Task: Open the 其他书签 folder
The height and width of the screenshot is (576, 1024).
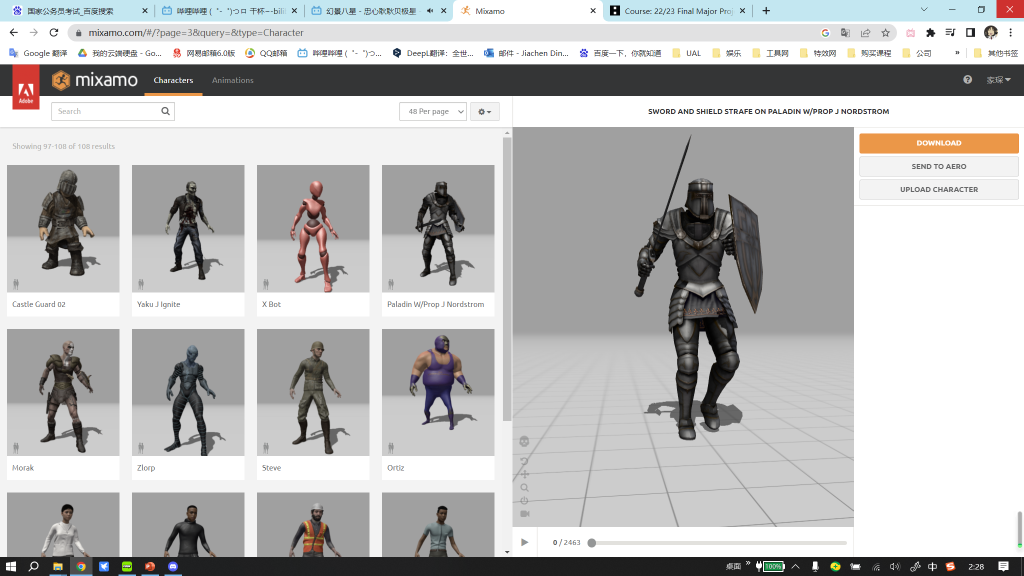Action: tap(995, 54)
